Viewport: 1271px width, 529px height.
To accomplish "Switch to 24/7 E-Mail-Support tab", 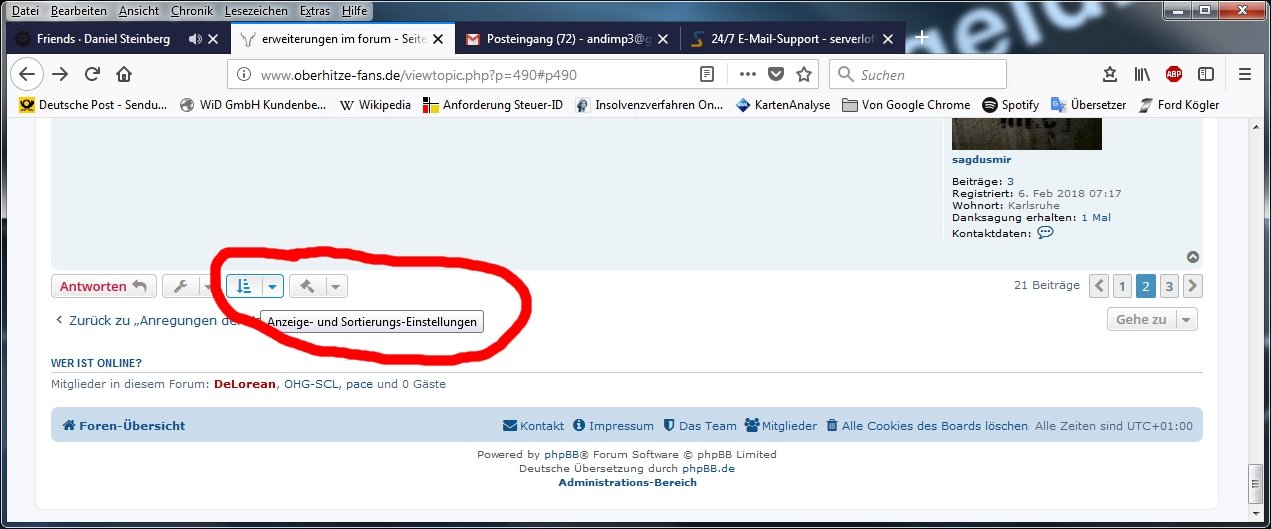I will tap(792, 39).
